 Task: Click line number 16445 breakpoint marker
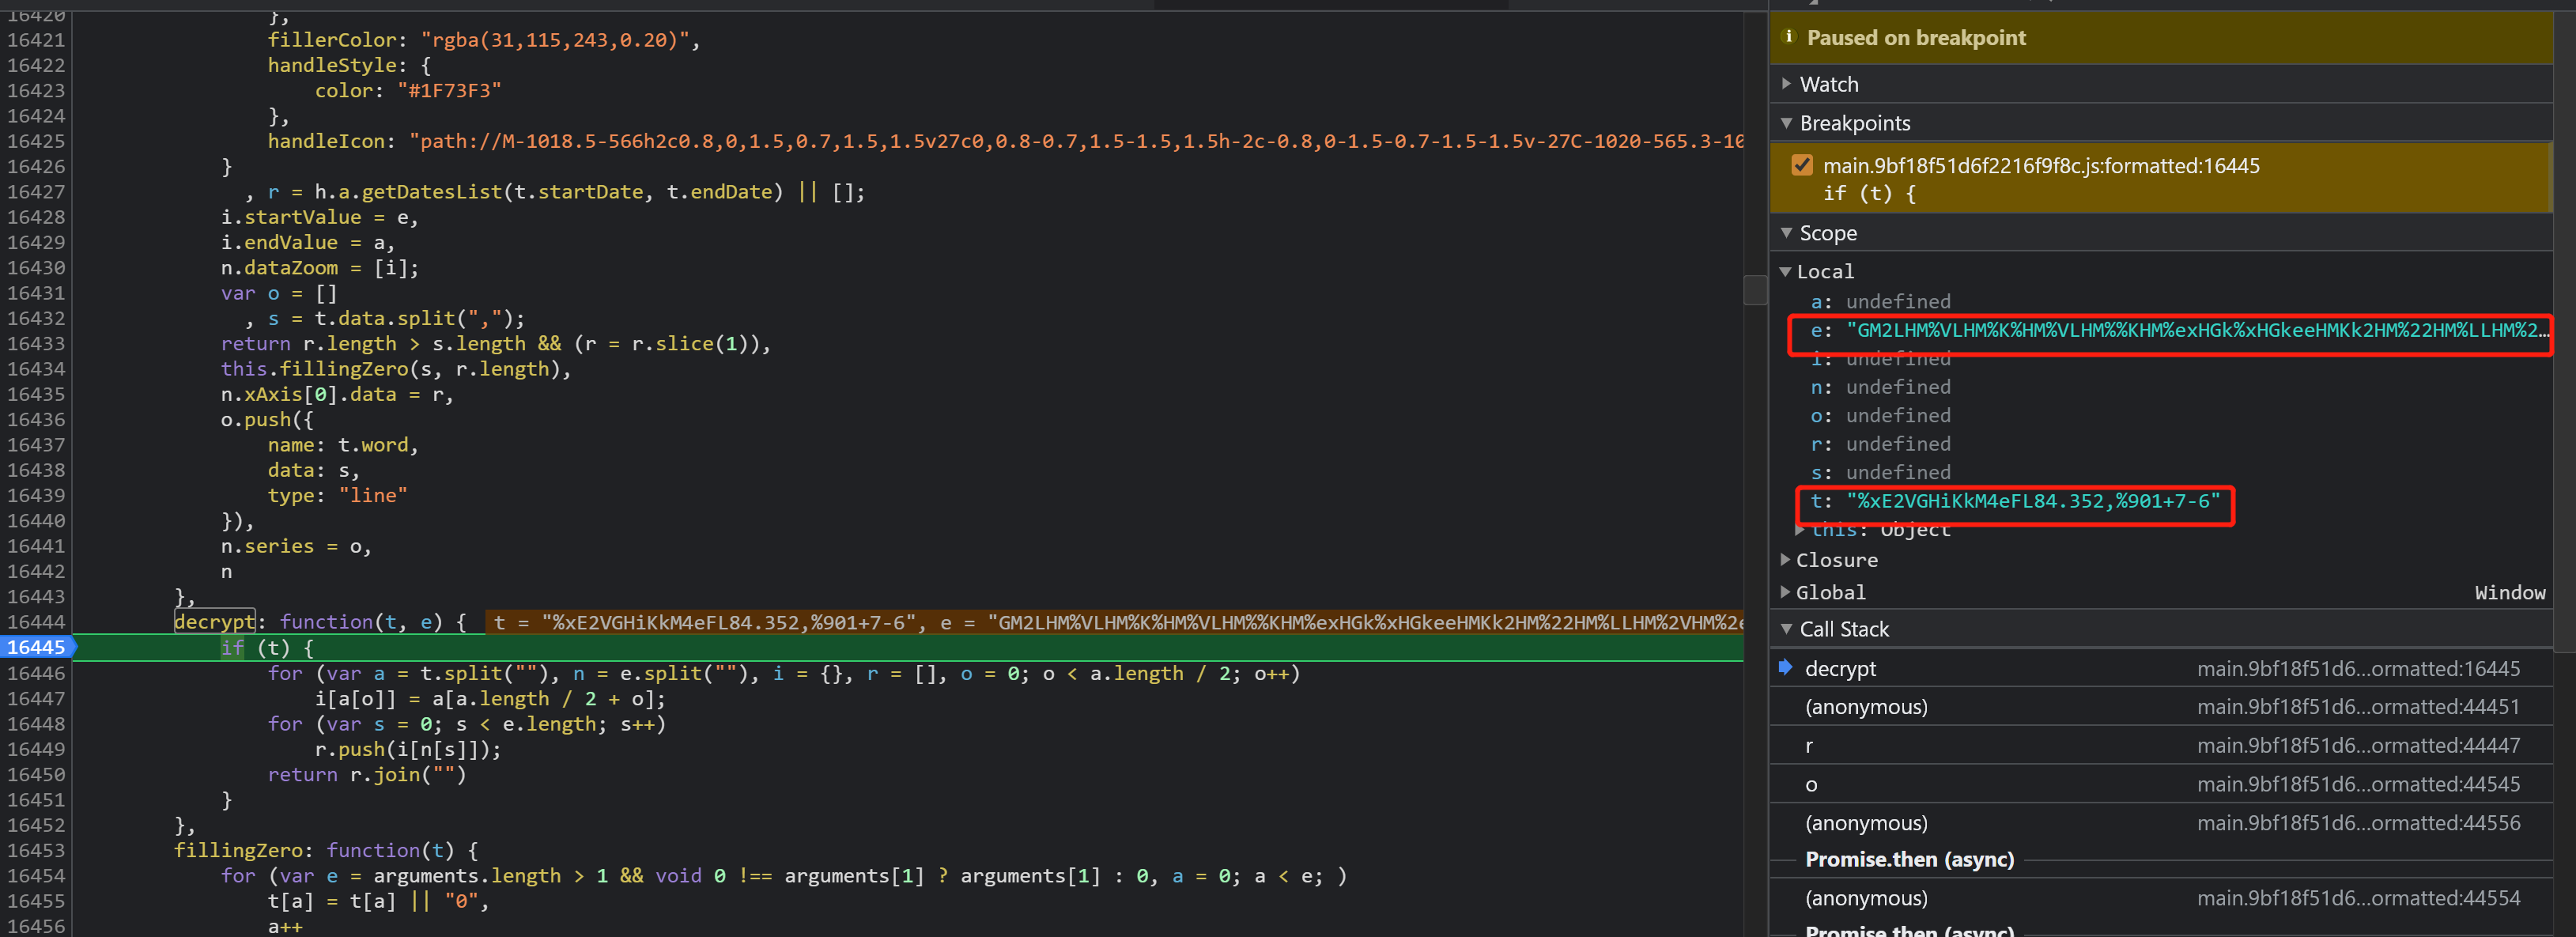(x=36, y=647)
